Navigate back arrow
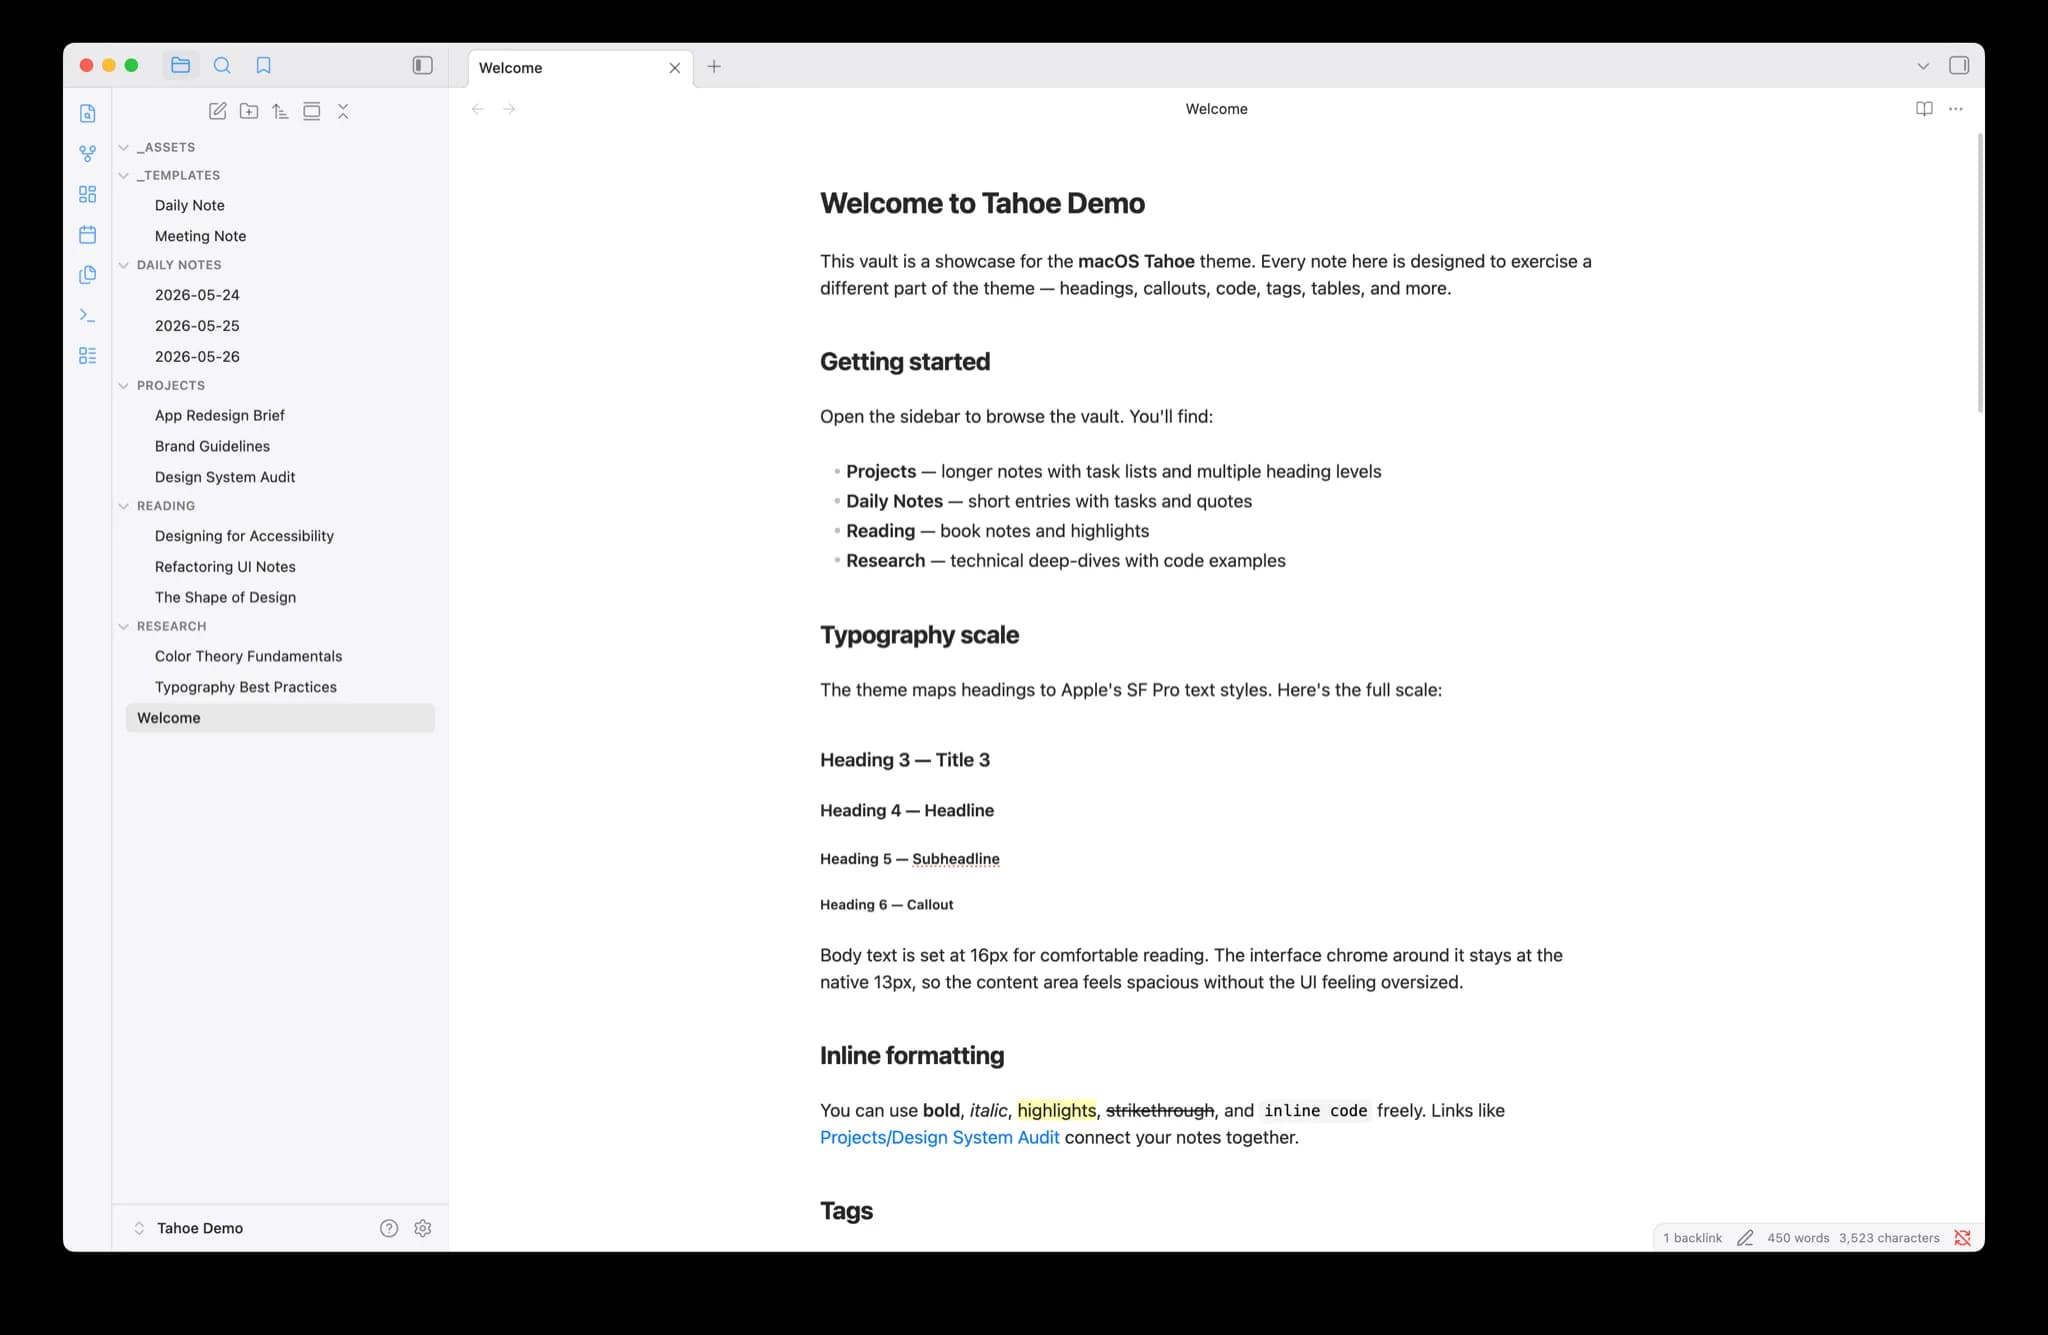2048x1335 pixels. coord(478,109)
